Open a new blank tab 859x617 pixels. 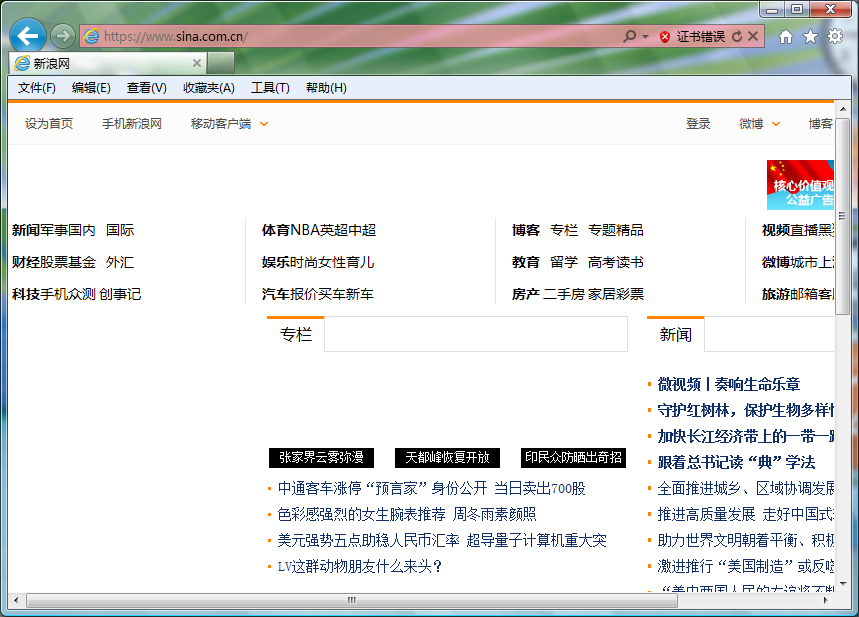click(221, 63)
